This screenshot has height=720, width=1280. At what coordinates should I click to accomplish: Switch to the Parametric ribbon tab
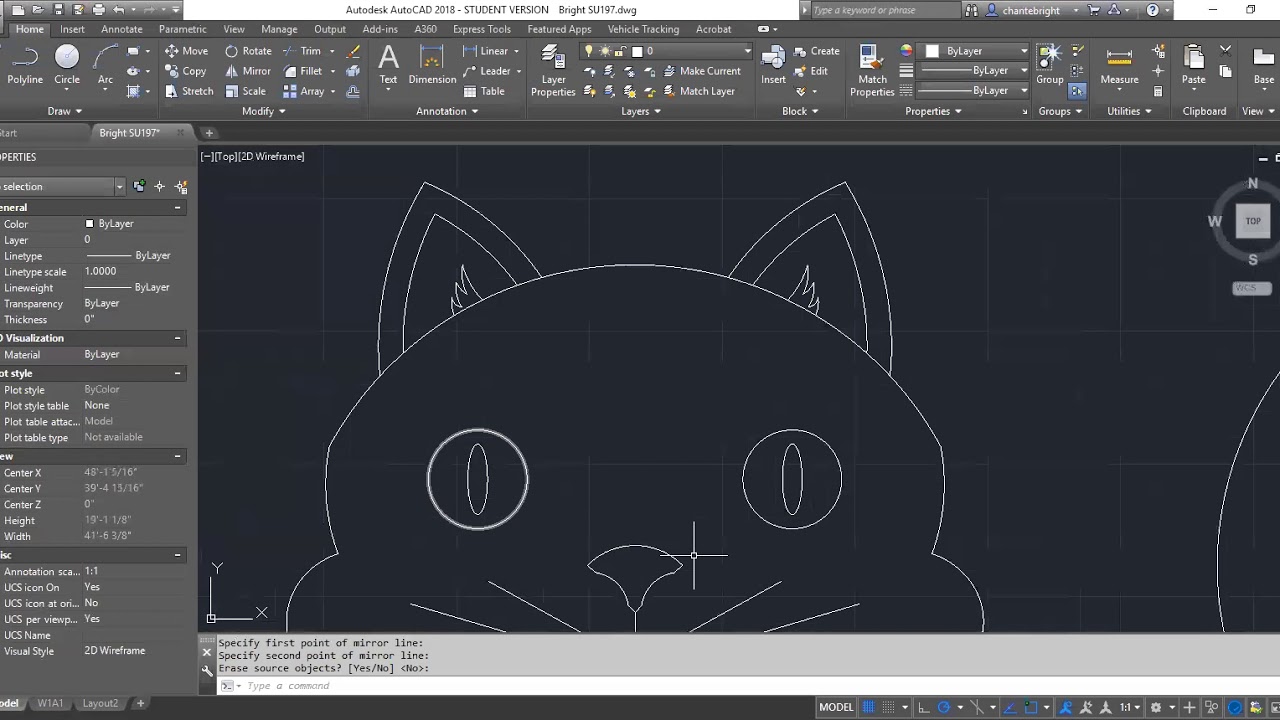183,29
